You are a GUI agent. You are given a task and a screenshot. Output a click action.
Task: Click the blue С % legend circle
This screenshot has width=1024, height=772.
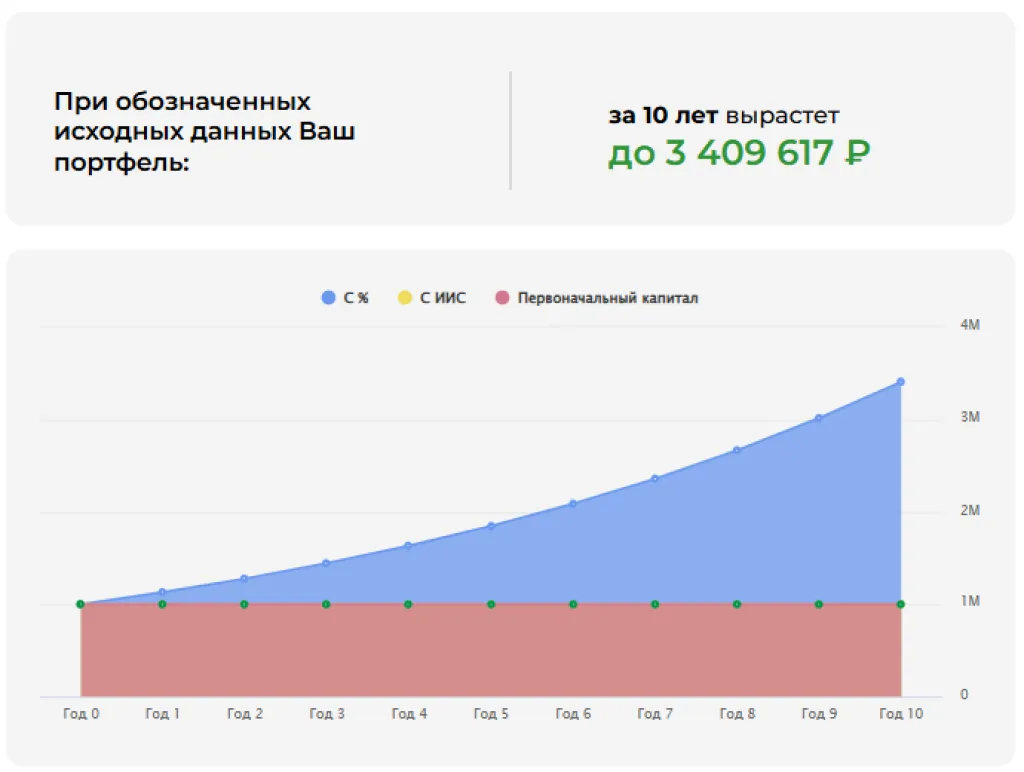[x=329, y=298]
